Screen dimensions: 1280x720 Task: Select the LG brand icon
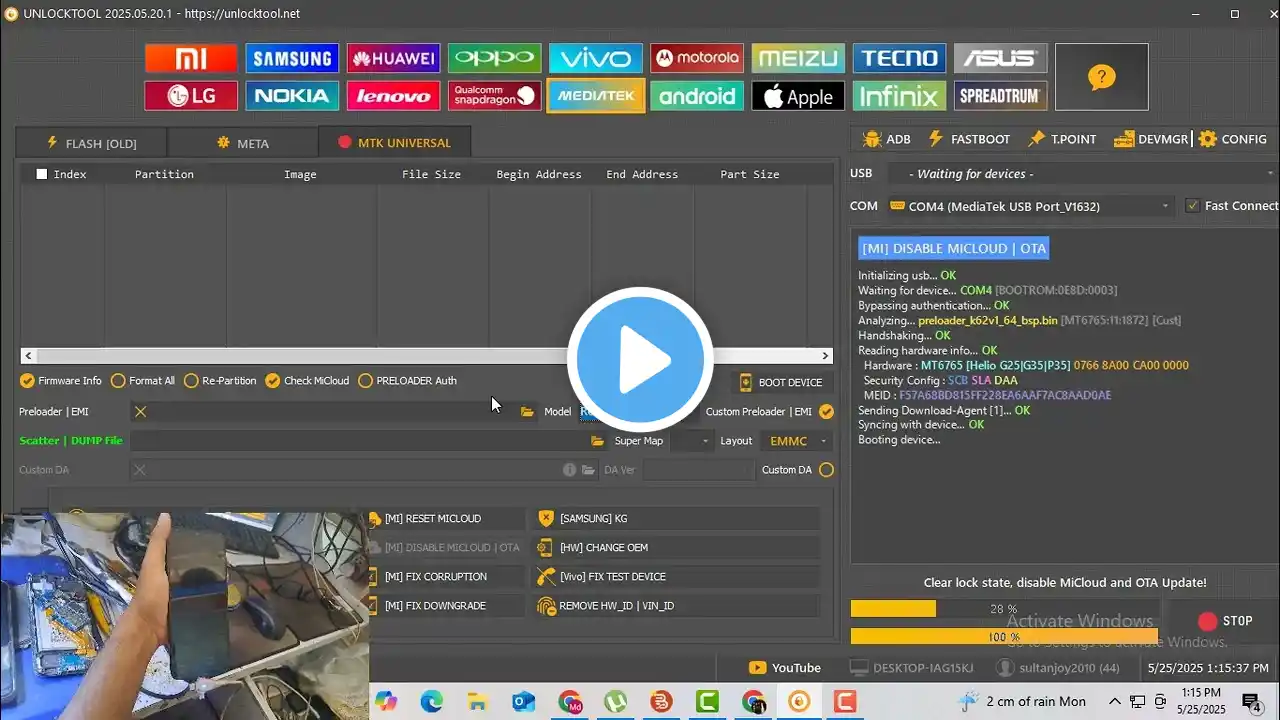191,96
